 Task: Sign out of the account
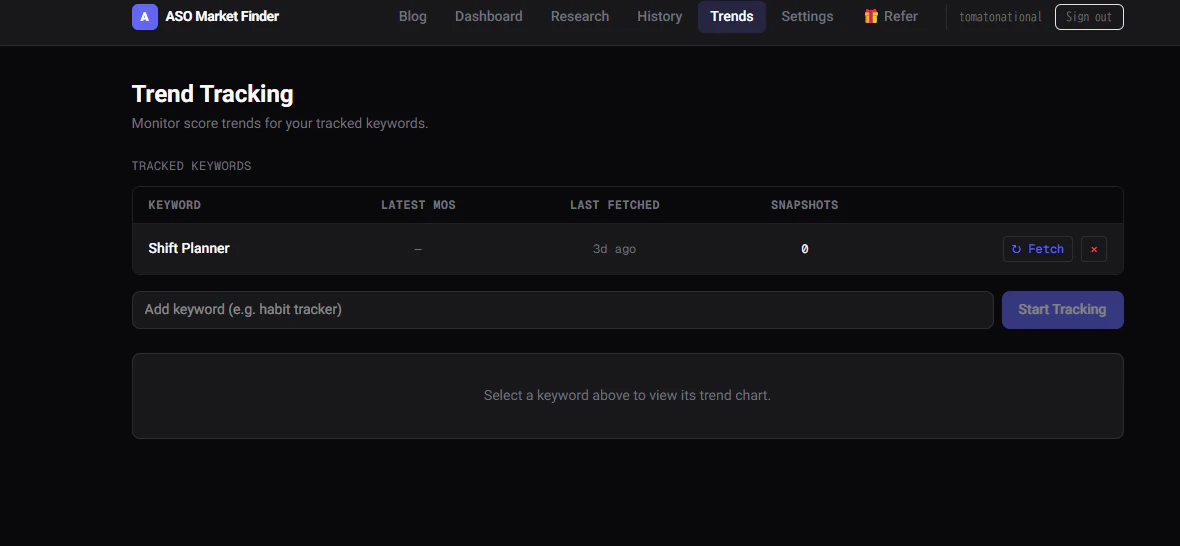[1089, 17]
